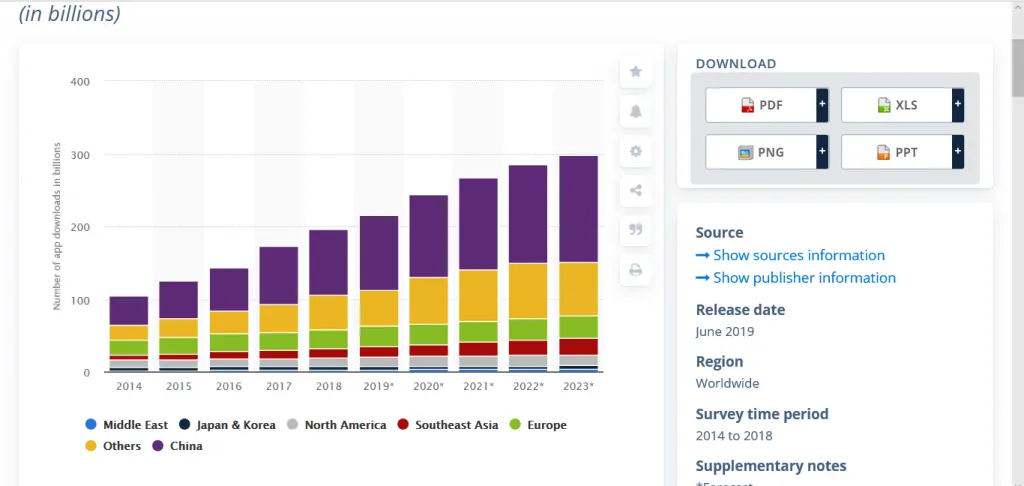Viewport: 1024px width, 486px height.
Task: Click the 400 y-axis label
Action: tap(79, 82)
